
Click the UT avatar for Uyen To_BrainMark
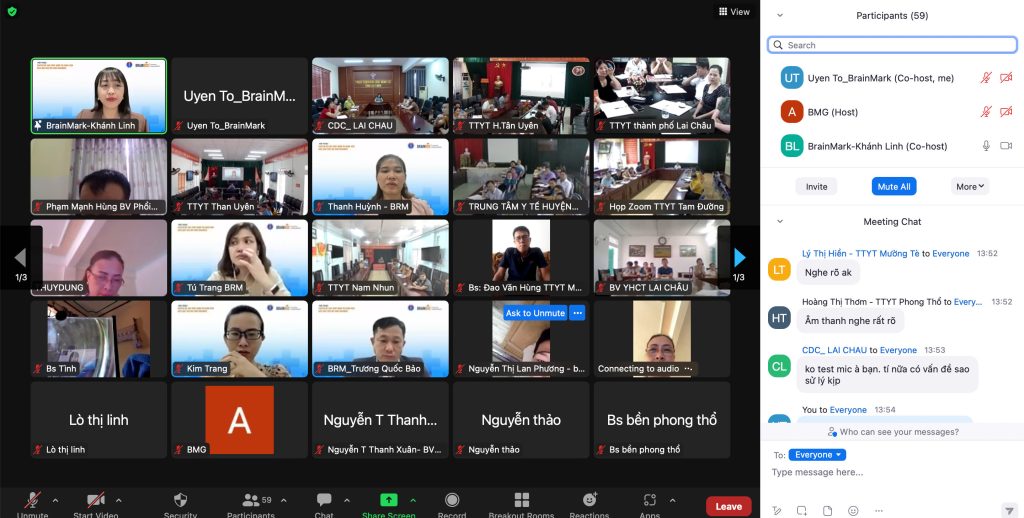(792, 78)
